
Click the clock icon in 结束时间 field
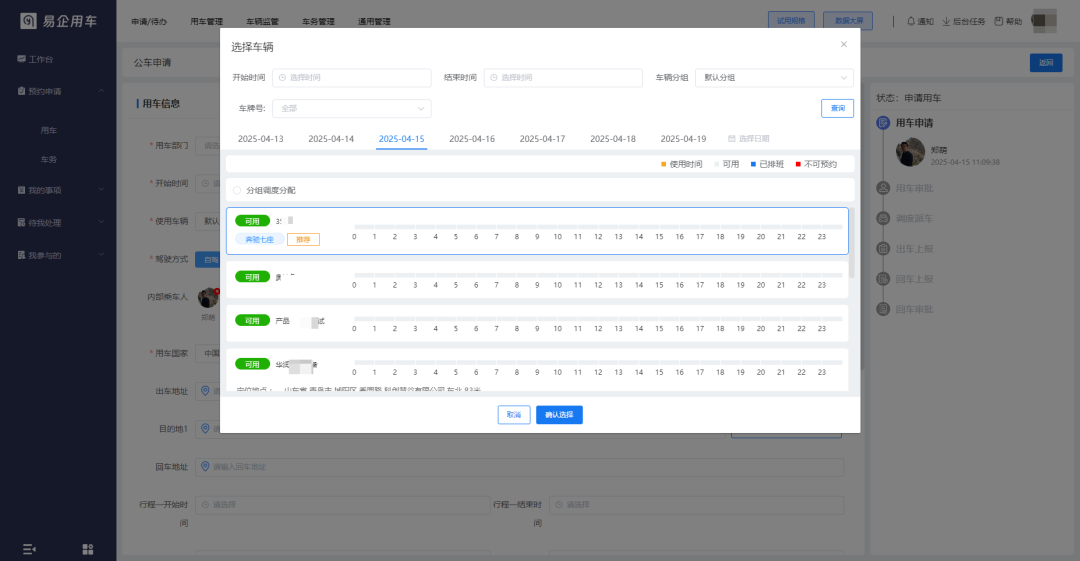point(493,78)
